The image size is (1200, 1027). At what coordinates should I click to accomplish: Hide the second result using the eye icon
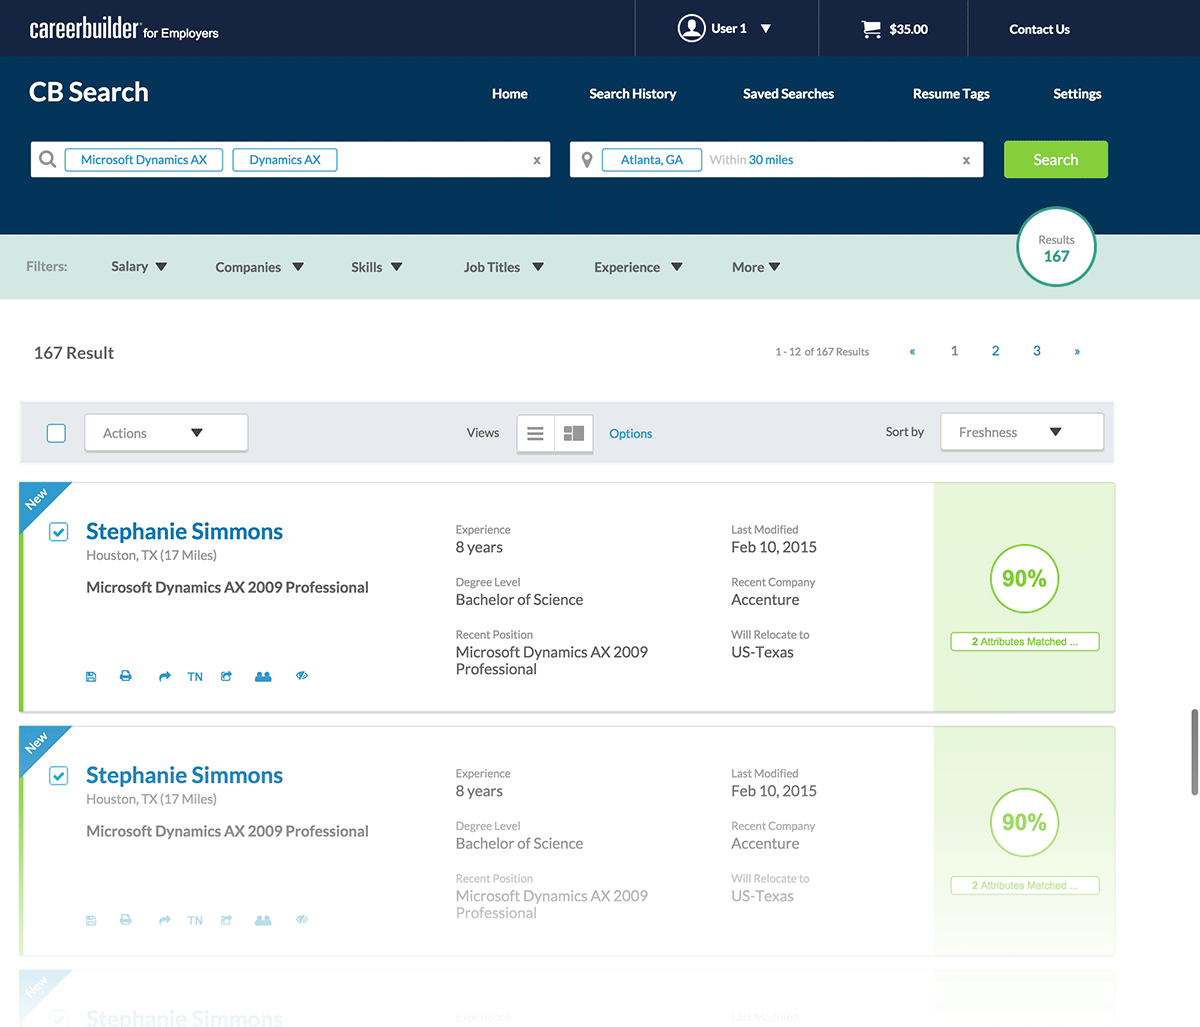pyautogui.click(x=302, y=920)
